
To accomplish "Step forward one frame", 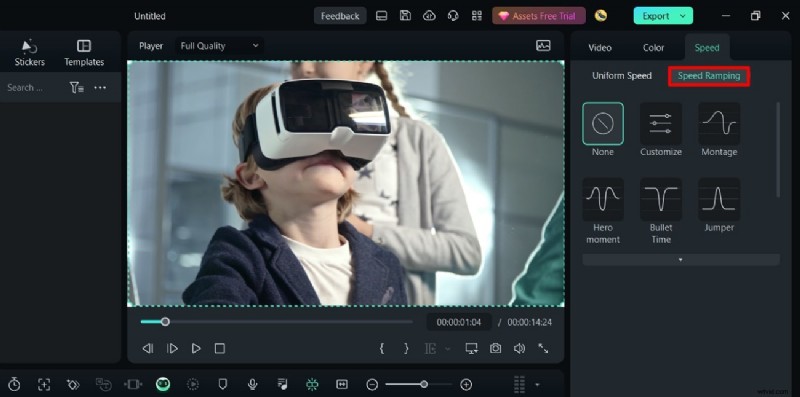I will (x=172, y=349).
